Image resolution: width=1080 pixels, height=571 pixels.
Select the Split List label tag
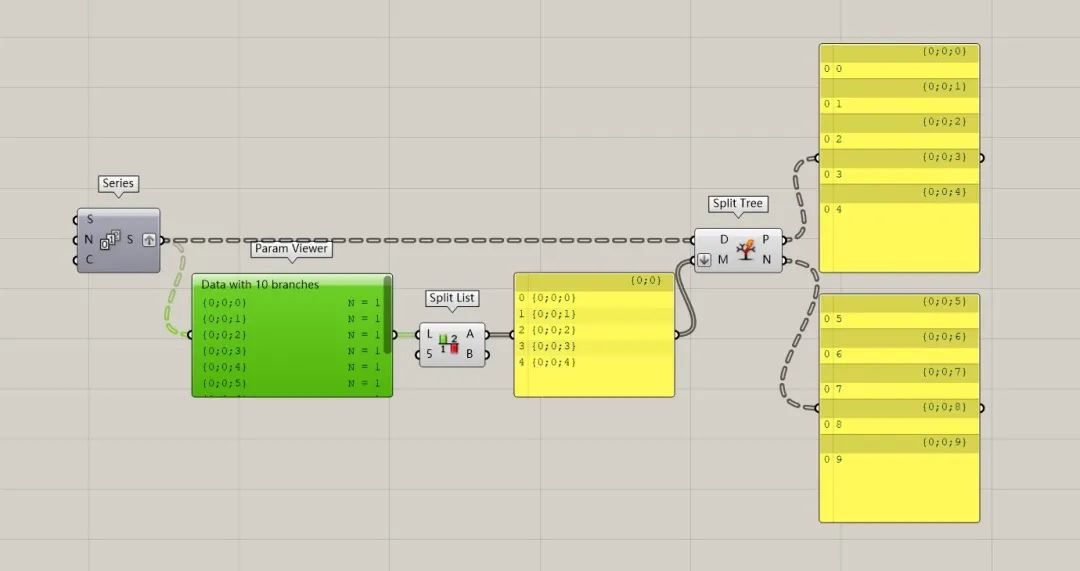[x=452, y=298]
